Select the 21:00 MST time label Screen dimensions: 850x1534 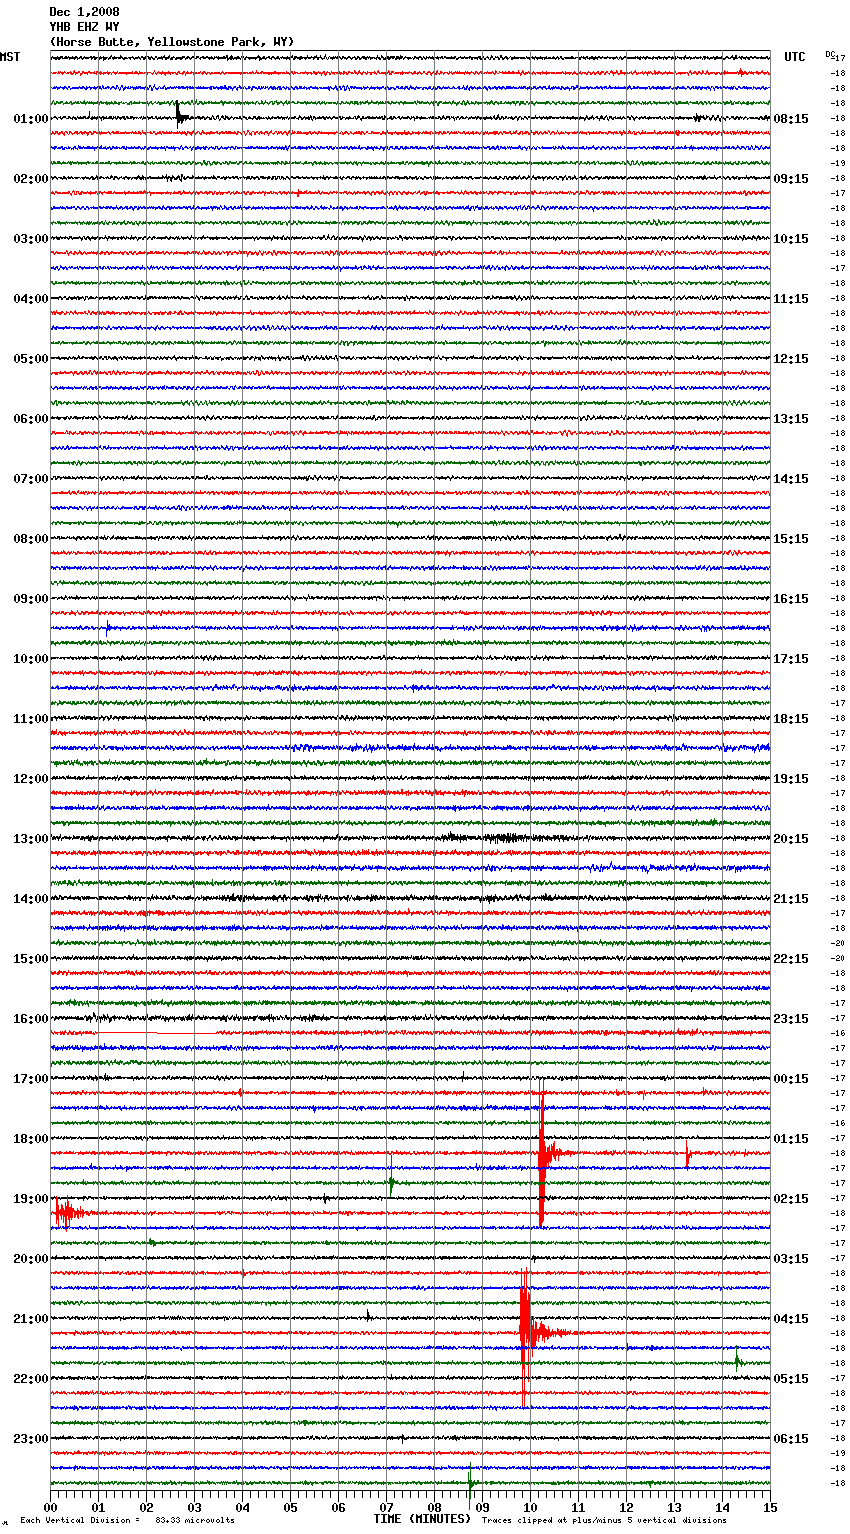tap(31, 1319)
